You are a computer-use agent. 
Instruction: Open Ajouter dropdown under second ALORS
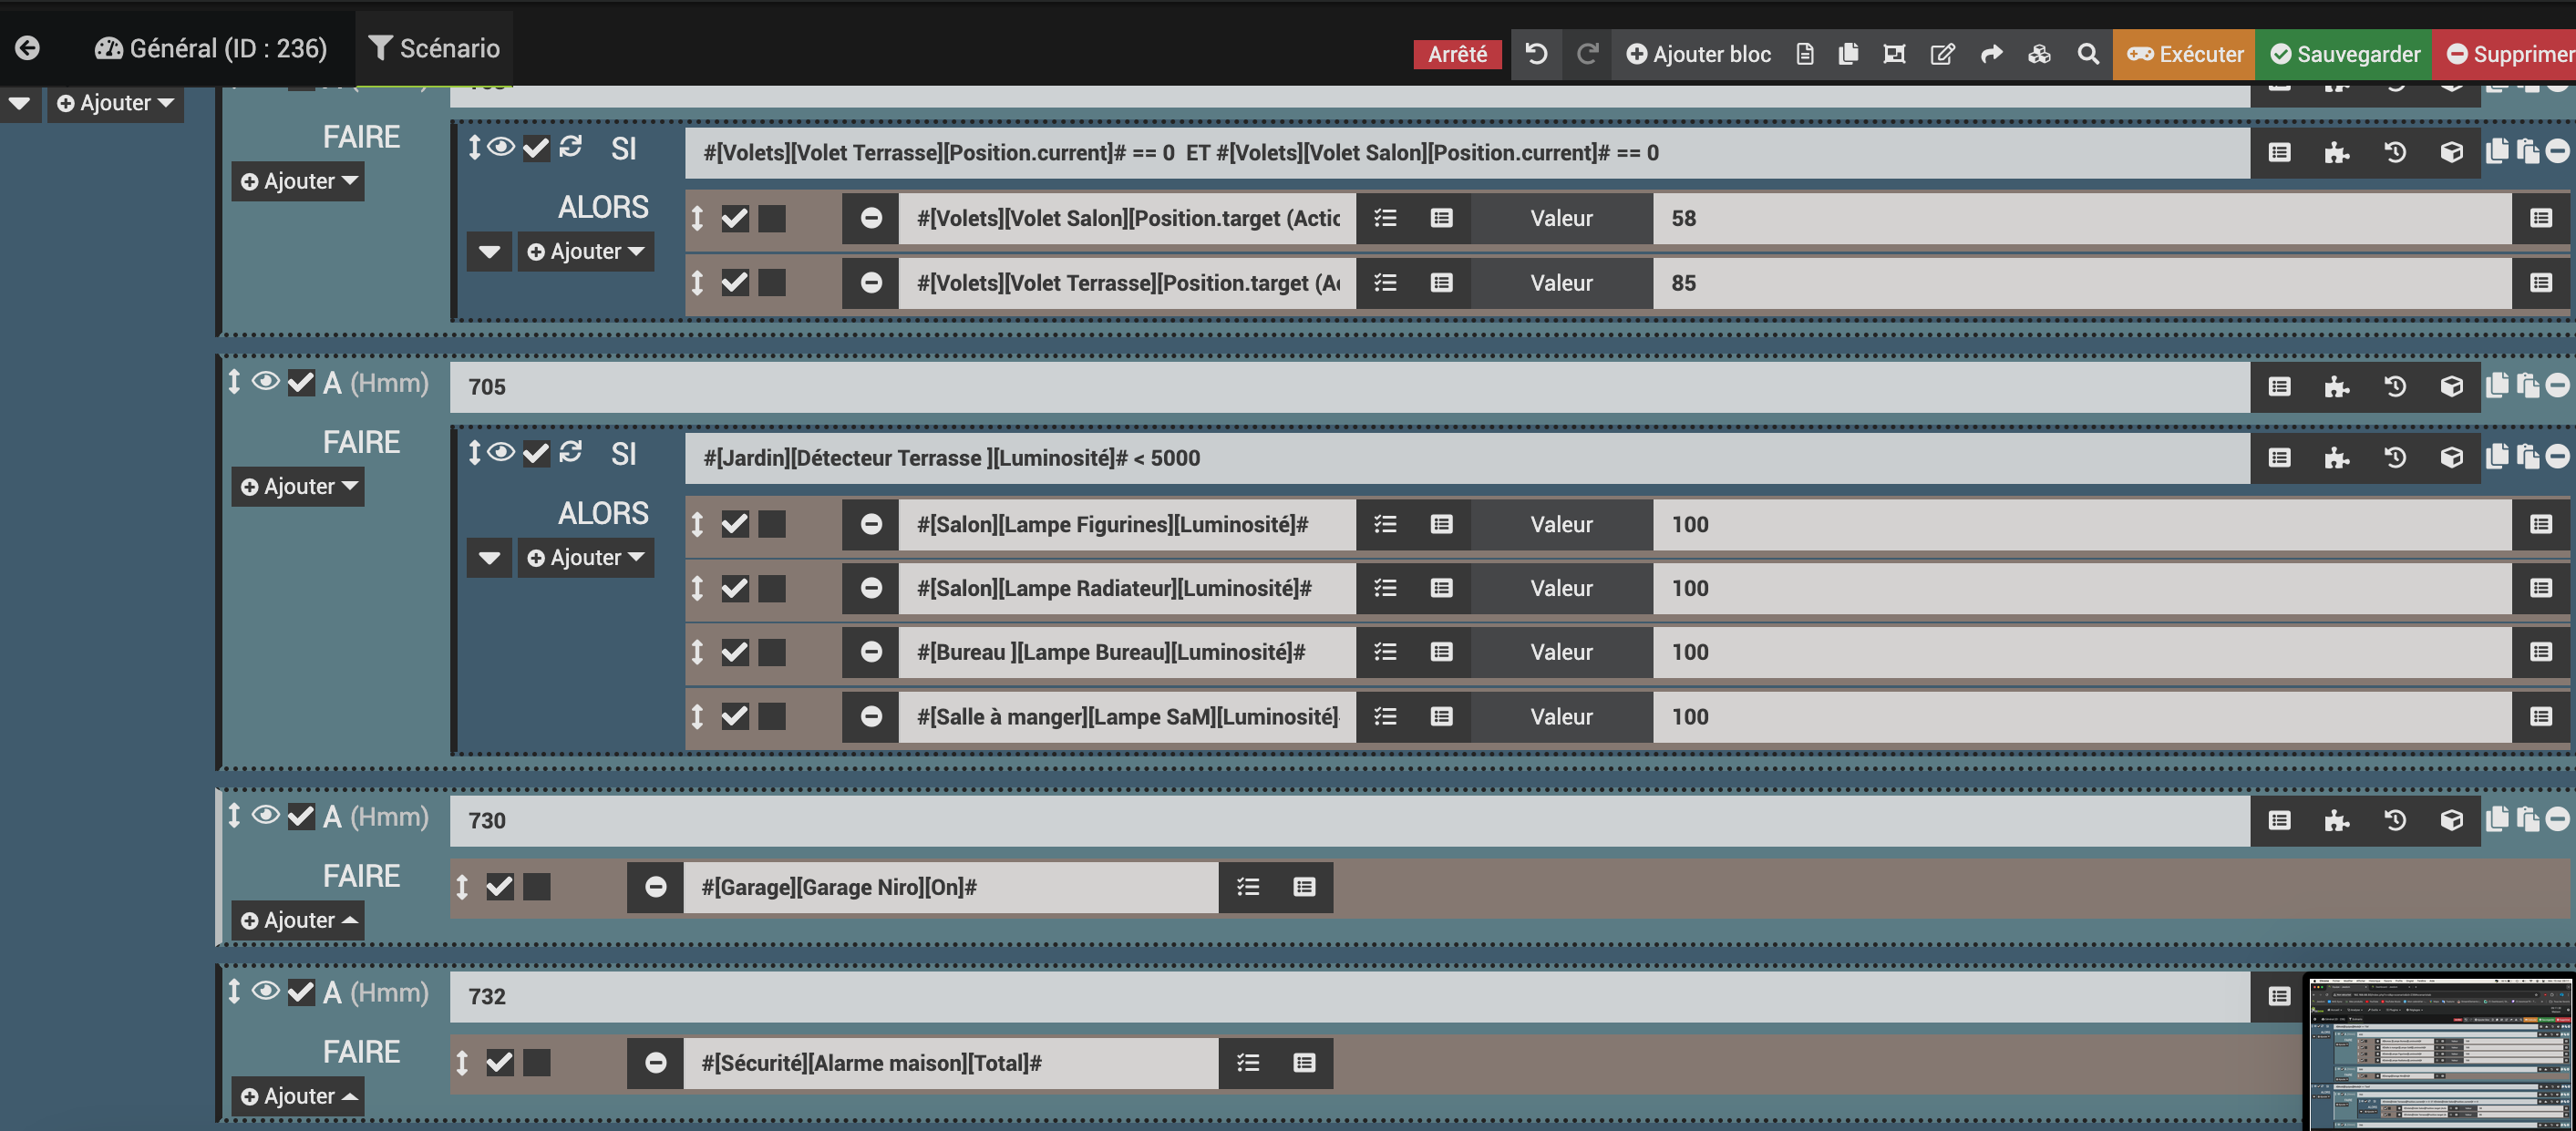tap(586, 558)
